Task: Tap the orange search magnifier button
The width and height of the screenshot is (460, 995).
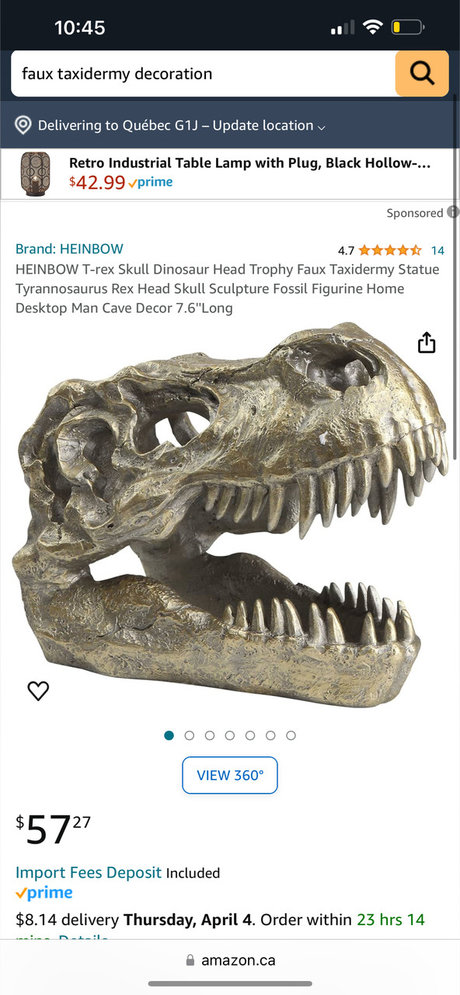Action: [x=421, y=74]
